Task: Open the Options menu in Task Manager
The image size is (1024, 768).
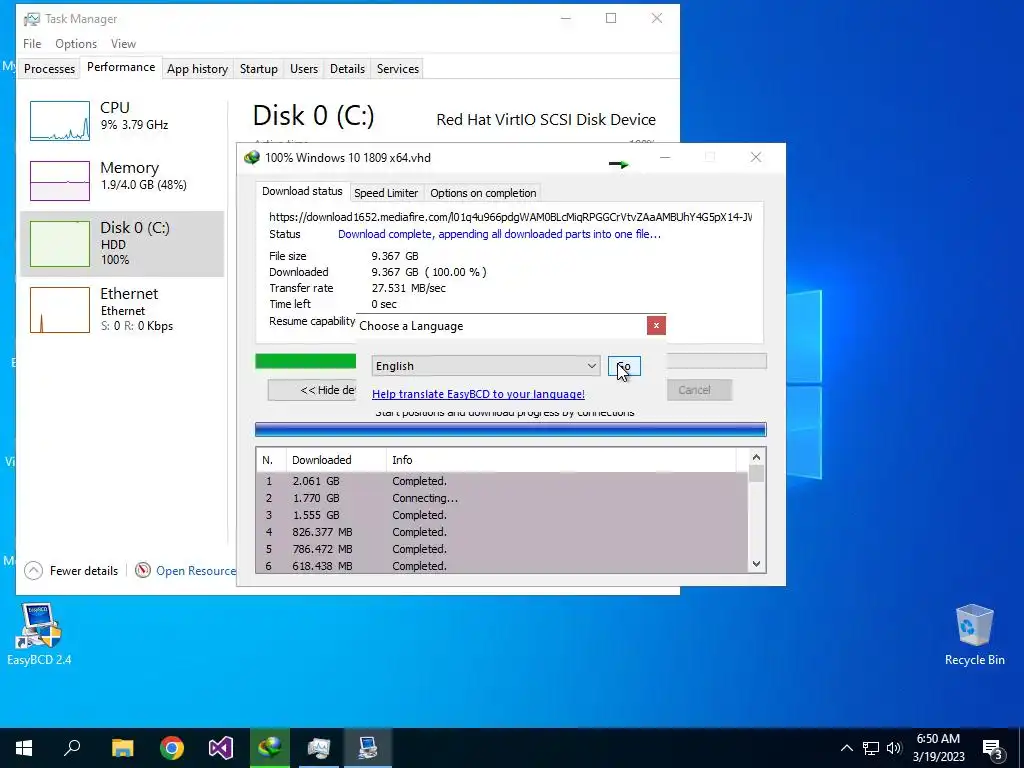Action: [76, 44]
